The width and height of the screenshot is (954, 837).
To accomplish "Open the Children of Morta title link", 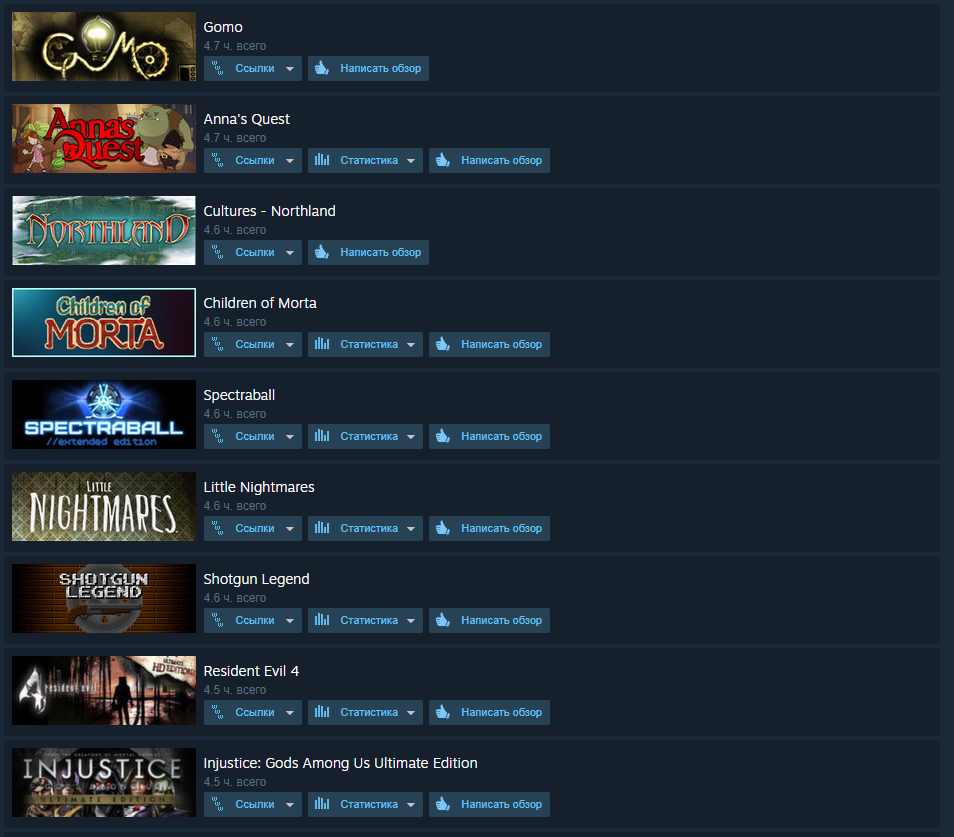I will tap(260, 303).
